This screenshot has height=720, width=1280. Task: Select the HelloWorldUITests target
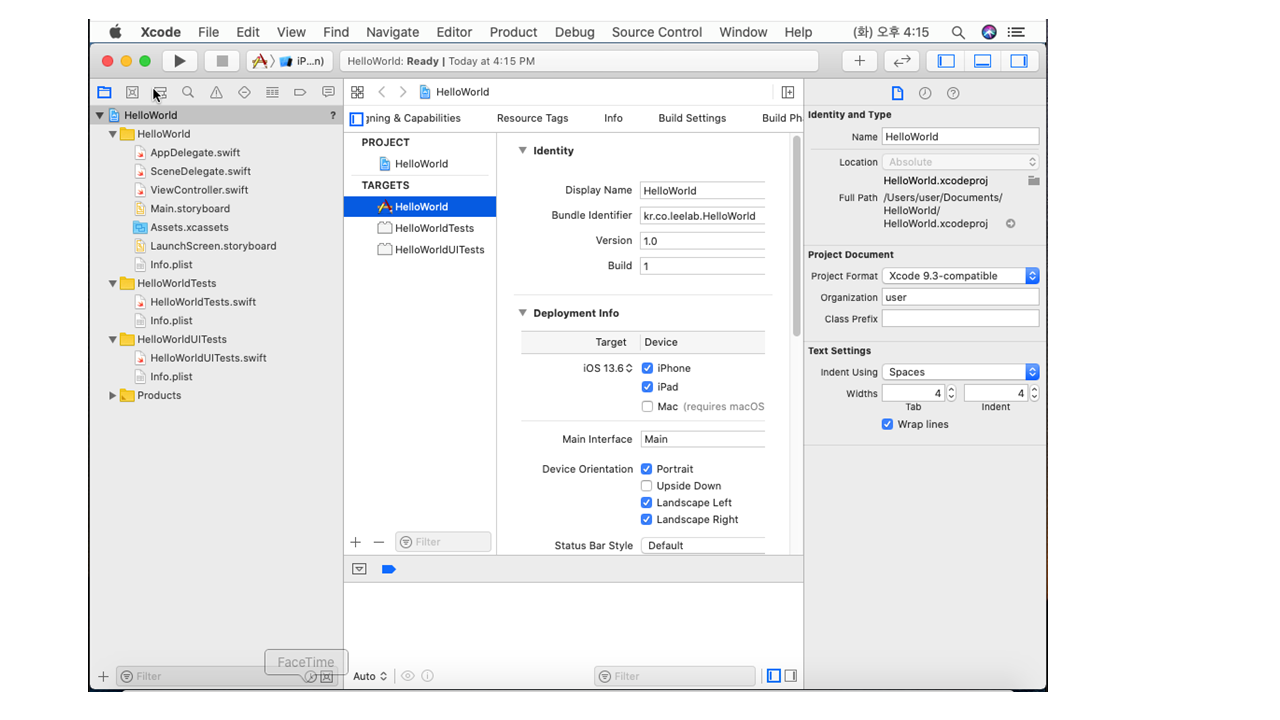tap(439, 250)
